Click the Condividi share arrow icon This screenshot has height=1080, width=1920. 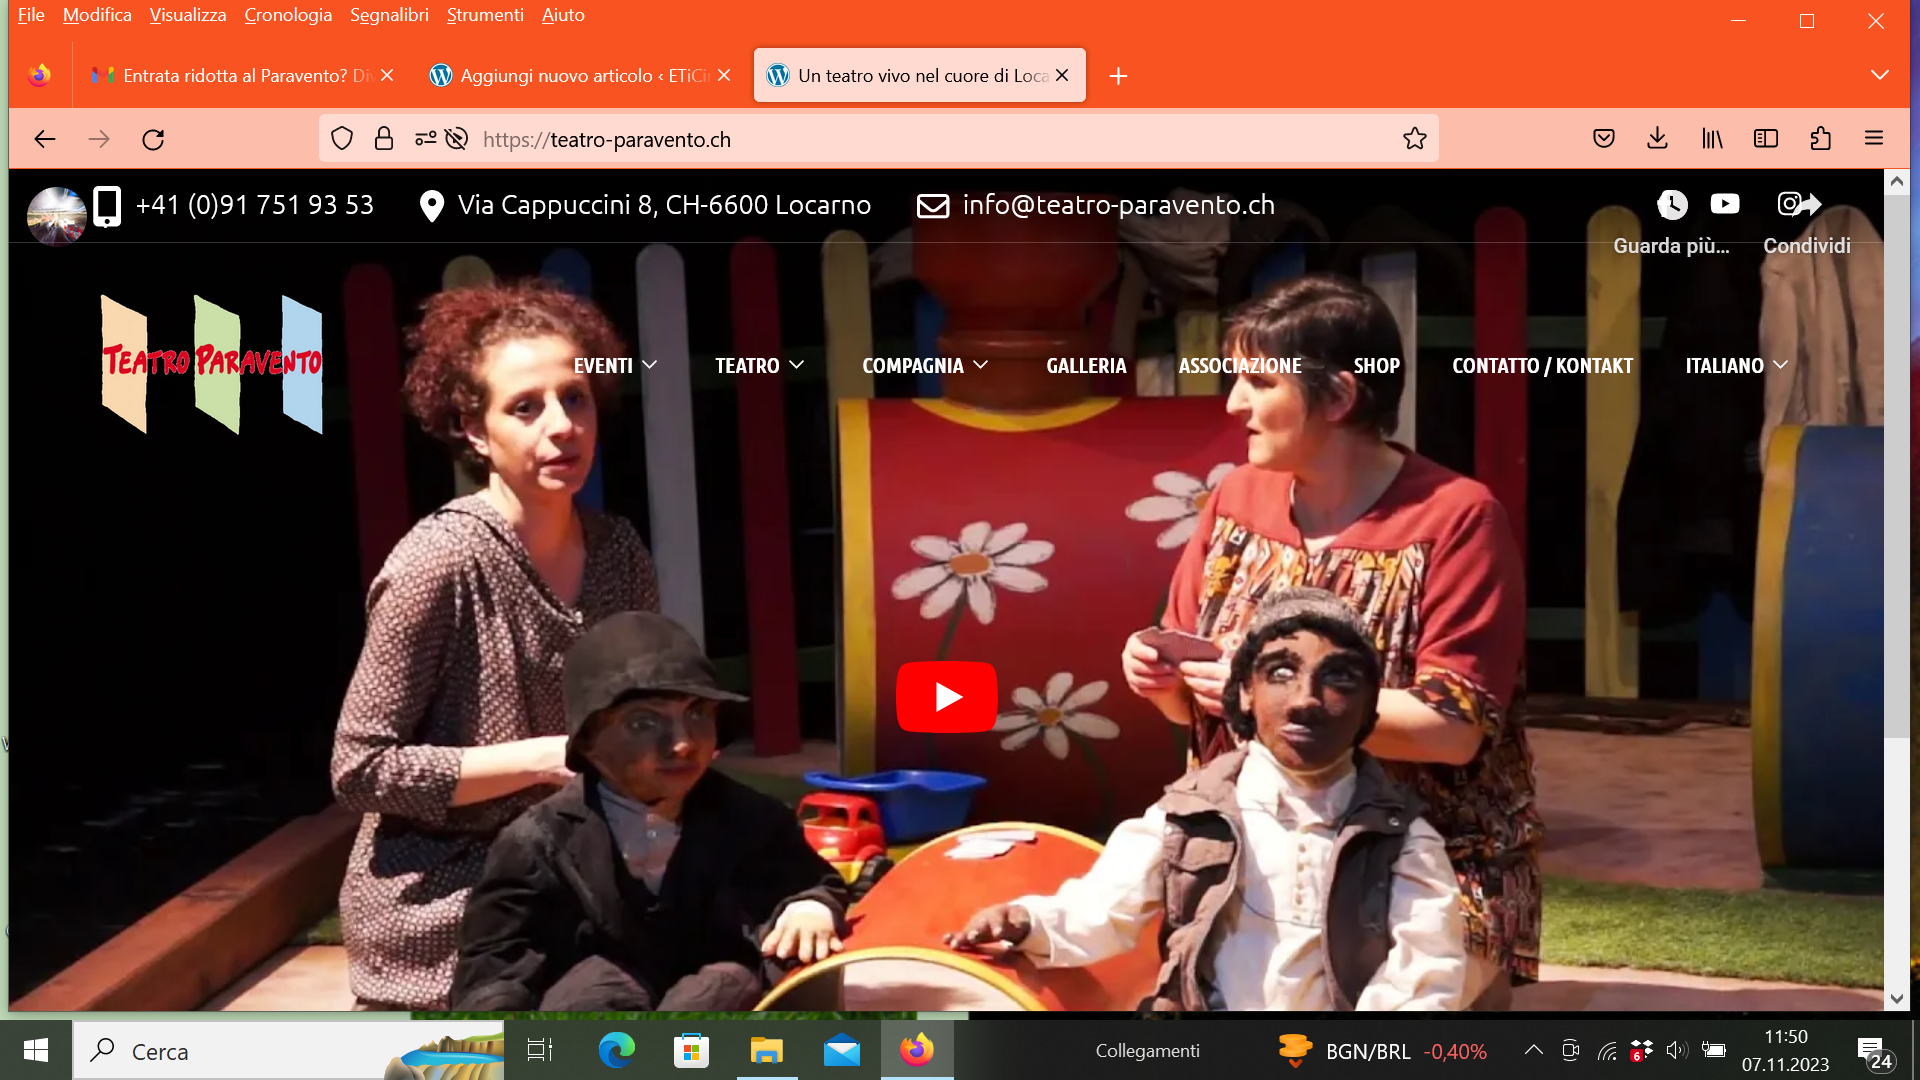pyautogui.click(x=1809, y=204)
